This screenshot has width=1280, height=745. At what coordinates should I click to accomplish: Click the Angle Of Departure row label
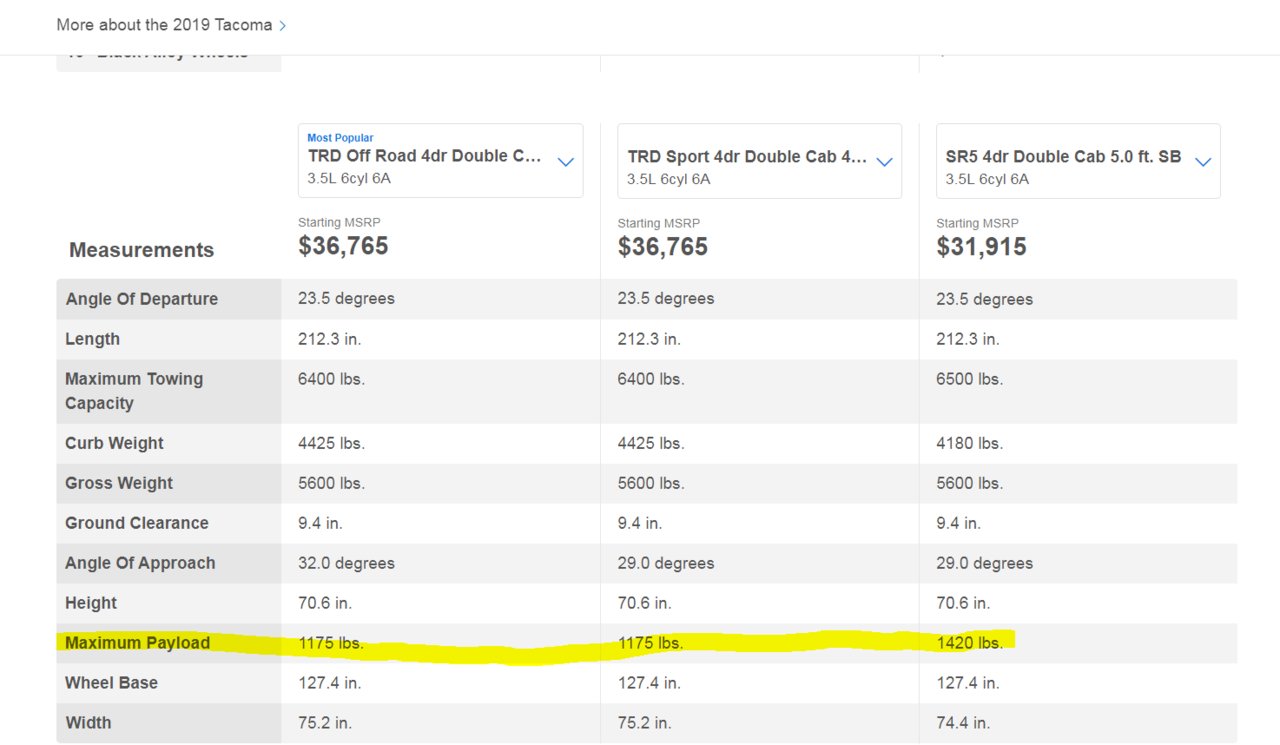coord(141,299)
